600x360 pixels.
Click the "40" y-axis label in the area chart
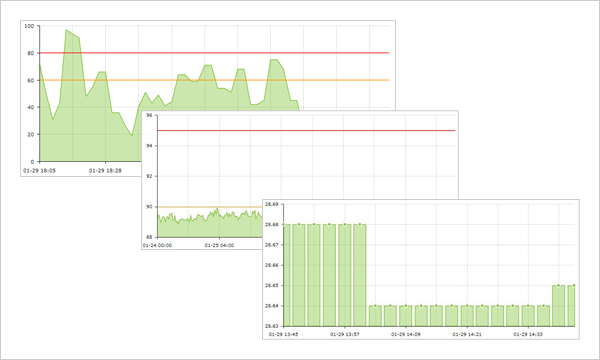tap(31, 107)
